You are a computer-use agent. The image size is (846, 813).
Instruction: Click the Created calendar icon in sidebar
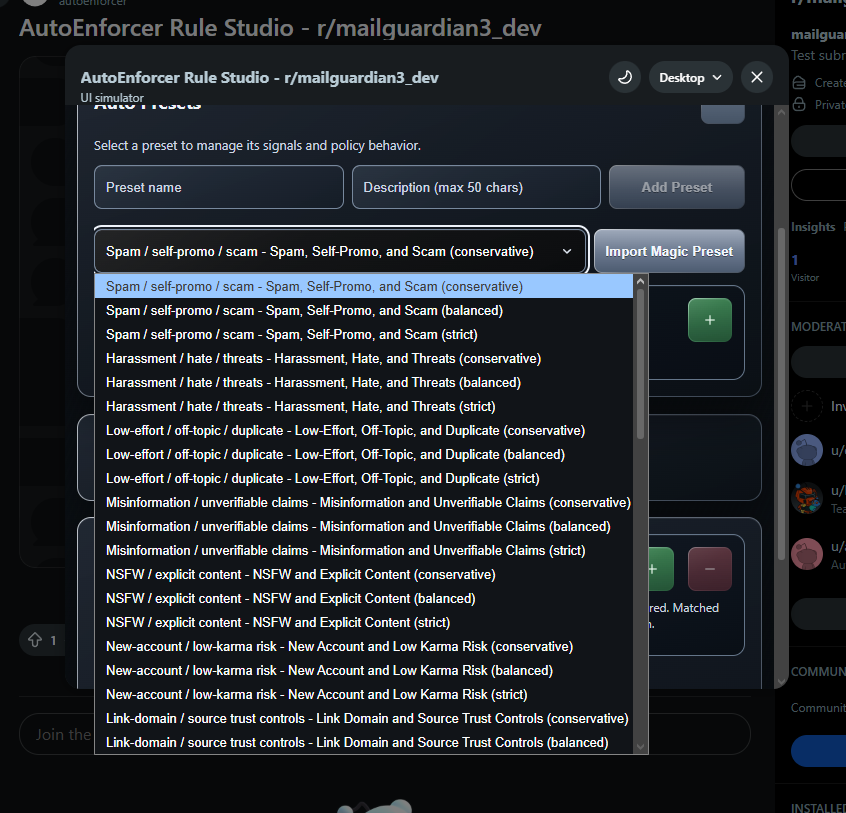click(x=799, y=83)
